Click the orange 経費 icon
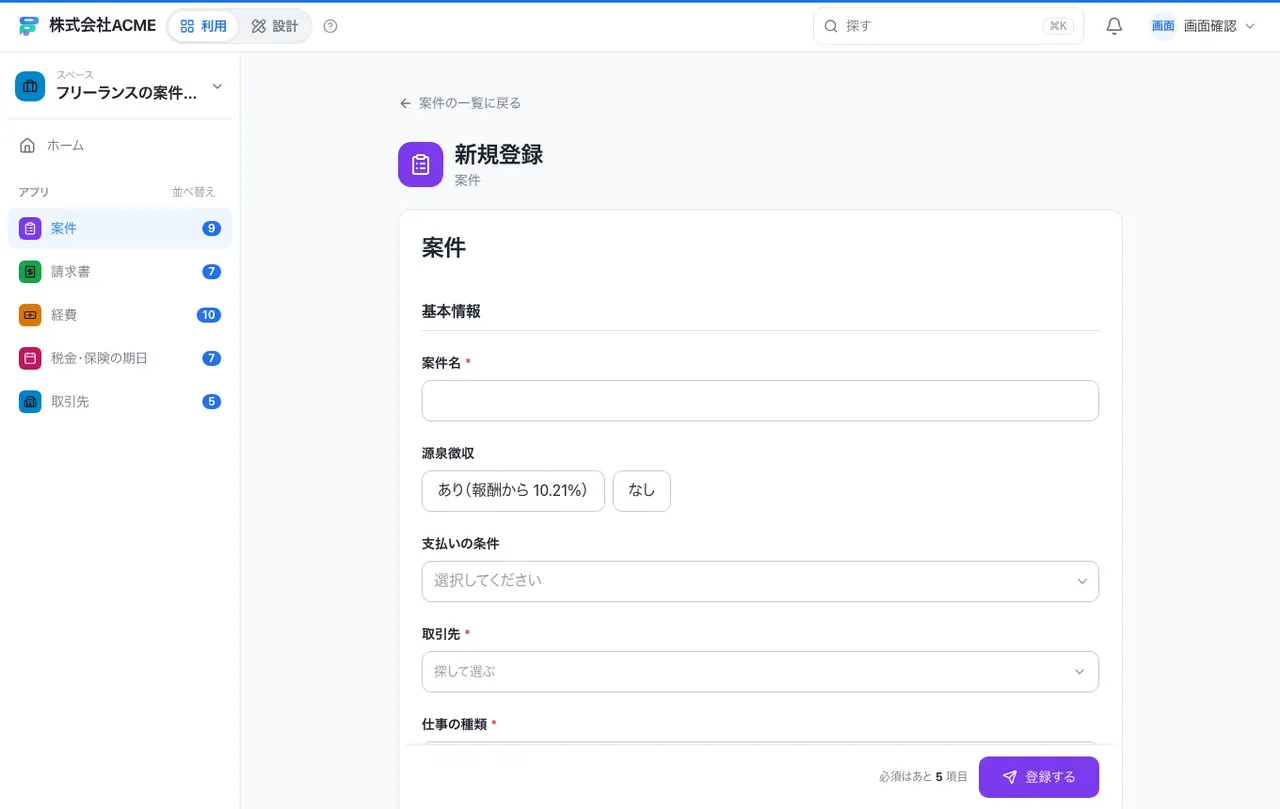This screenshot has height=809, width=1280. [x=30, y=315]
